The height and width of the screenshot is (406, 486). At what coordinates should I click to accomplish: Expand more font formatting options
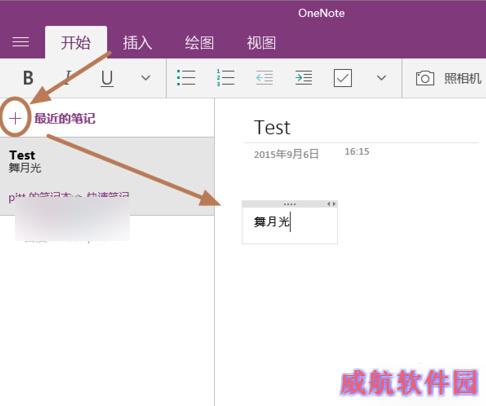point(146,78)
